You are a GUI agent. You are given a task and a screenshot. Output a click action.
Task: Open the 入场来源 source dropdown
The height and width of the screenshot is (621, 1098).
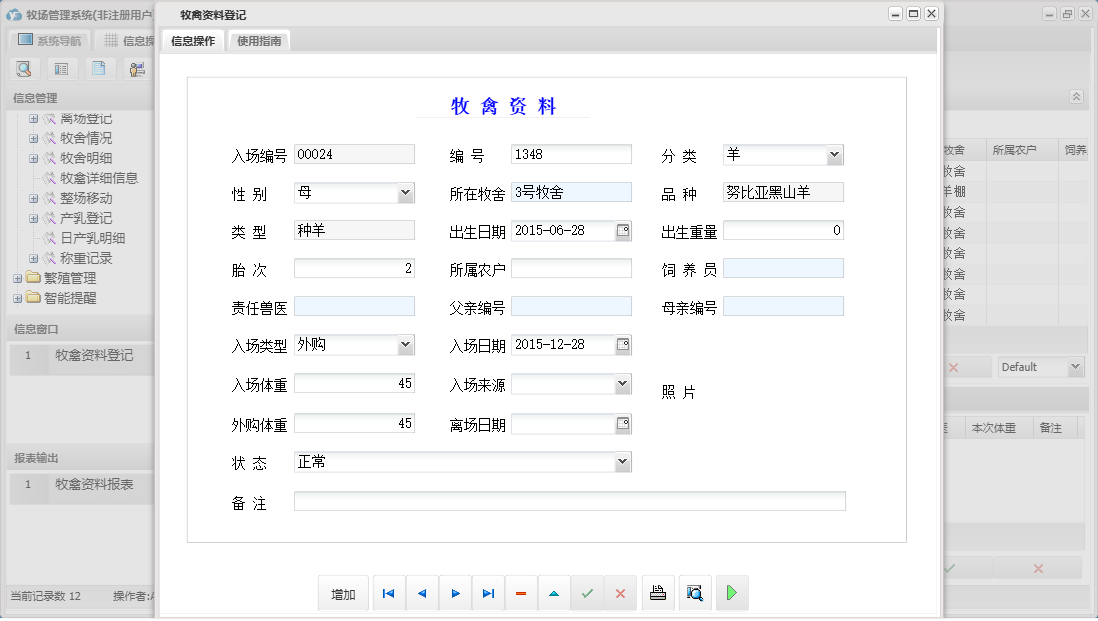point(623,383)
